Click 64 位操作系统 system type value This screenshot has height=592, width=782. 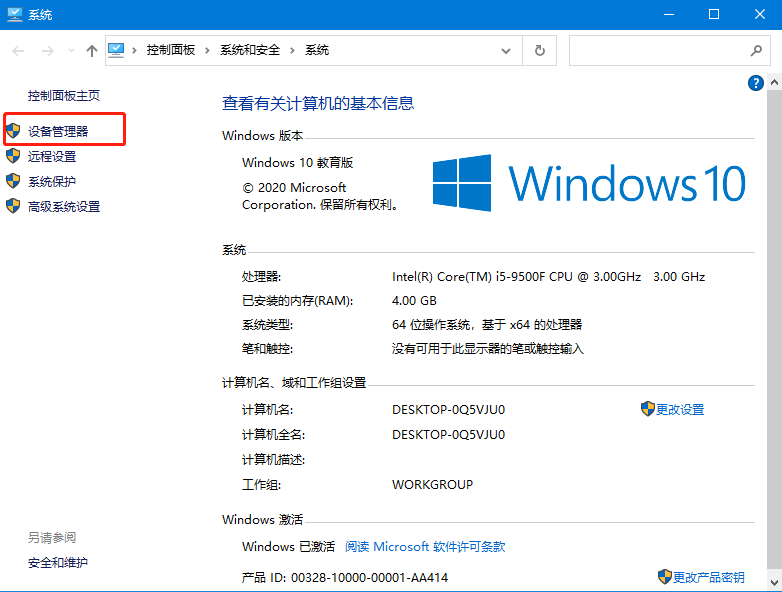[x=487, y=325]
